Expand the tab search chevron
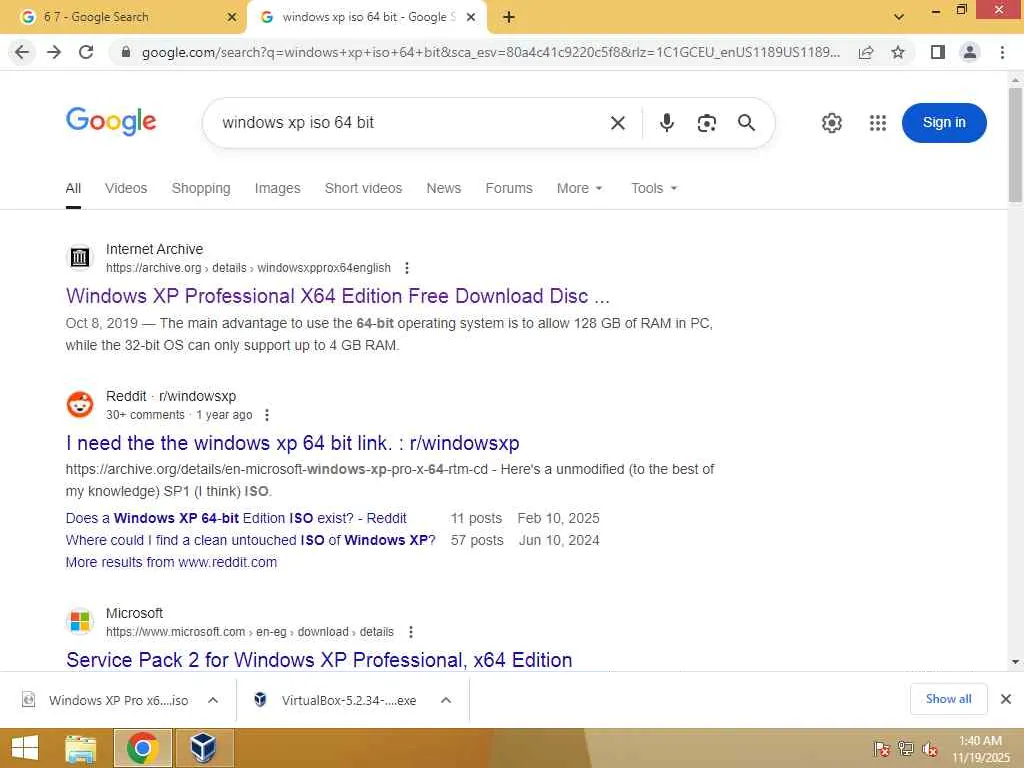Image resolution: width=1024 pixels, height=768 pixels. 899,17
